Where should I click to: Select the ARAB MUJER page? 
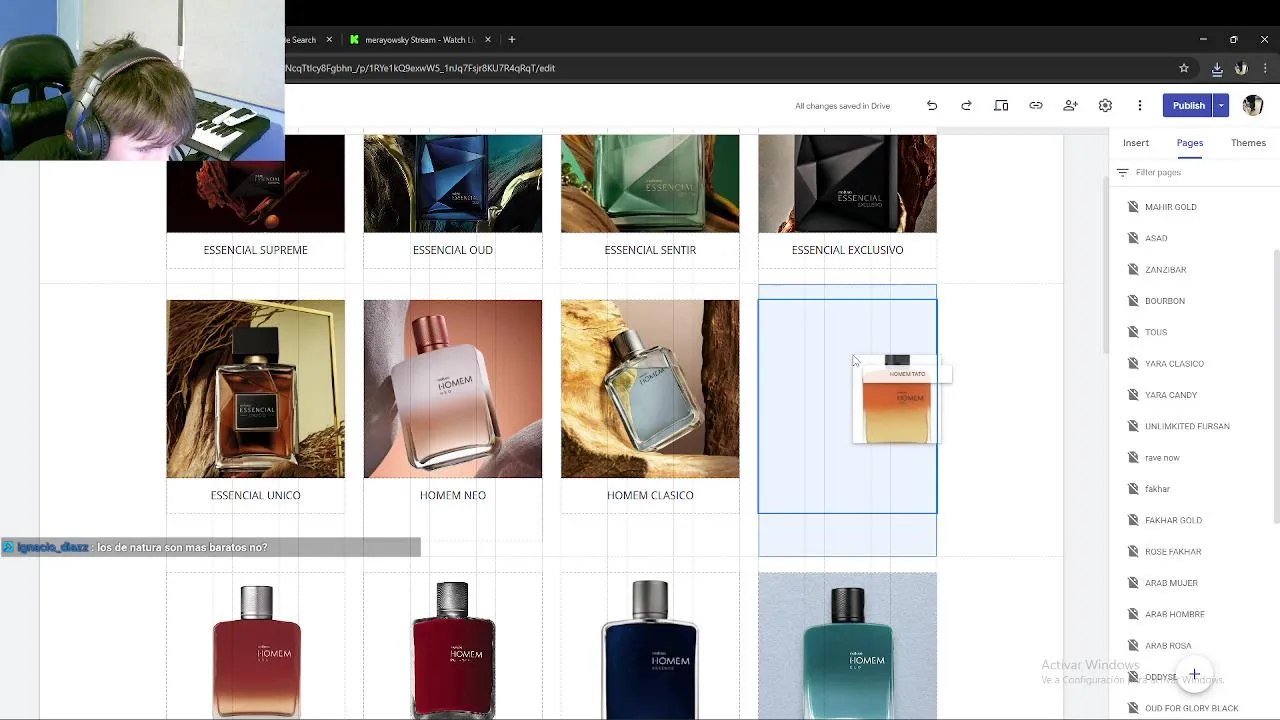1171,583
